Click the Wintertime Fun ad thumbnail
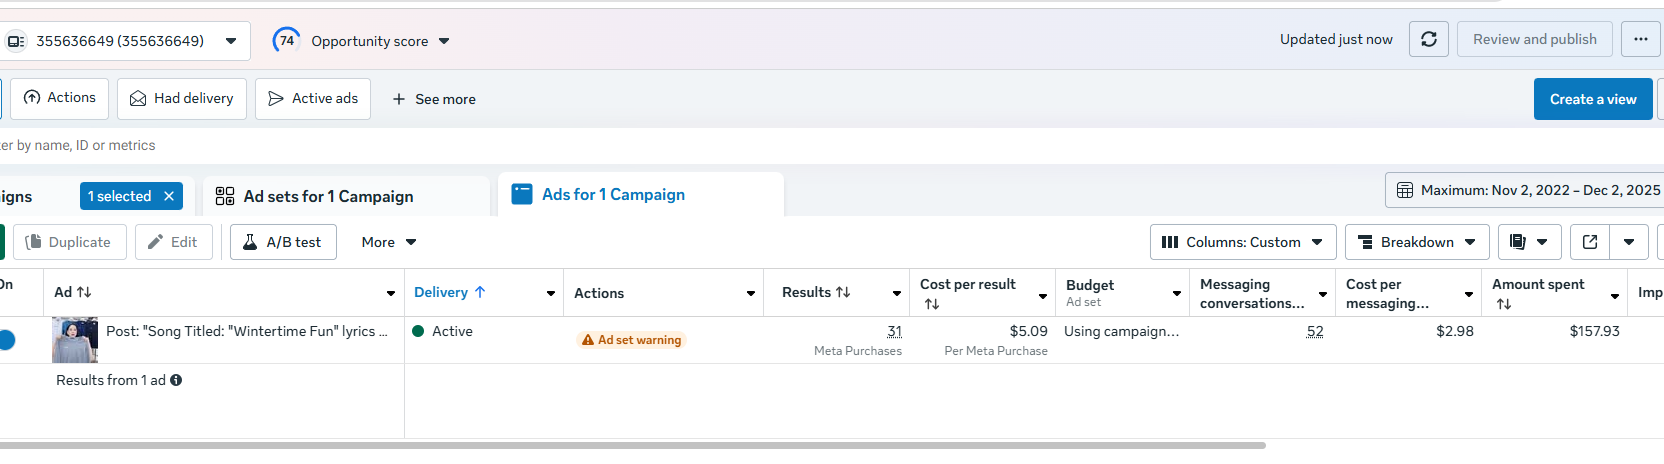 coord(75,339)
